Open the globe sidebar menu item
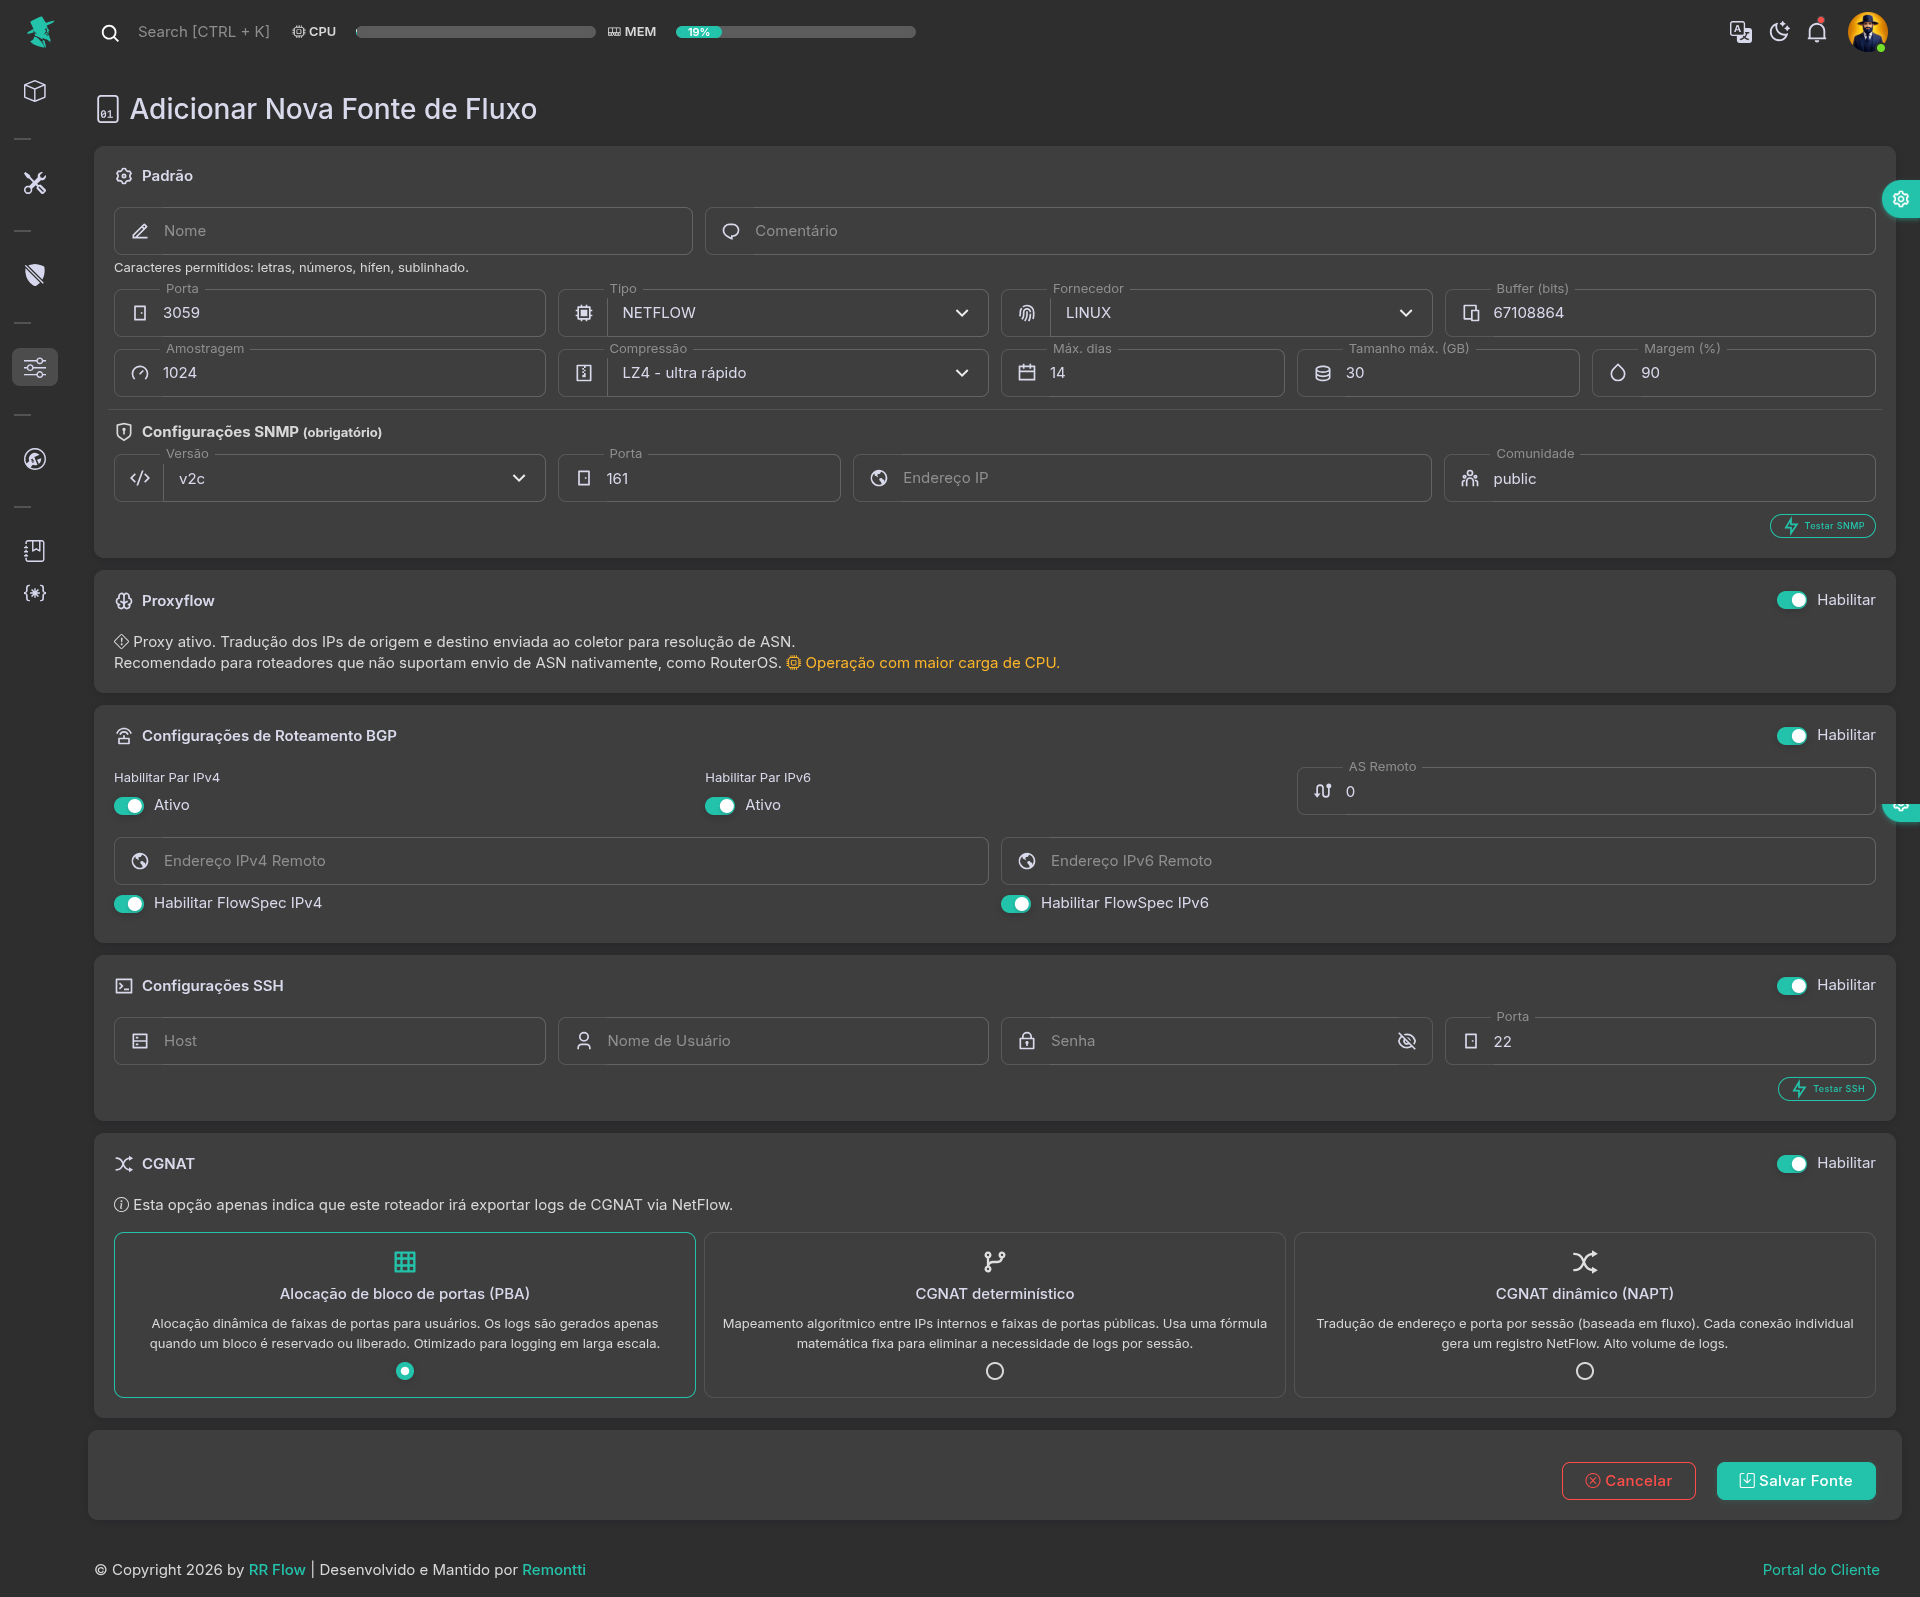 click(35, 459)
